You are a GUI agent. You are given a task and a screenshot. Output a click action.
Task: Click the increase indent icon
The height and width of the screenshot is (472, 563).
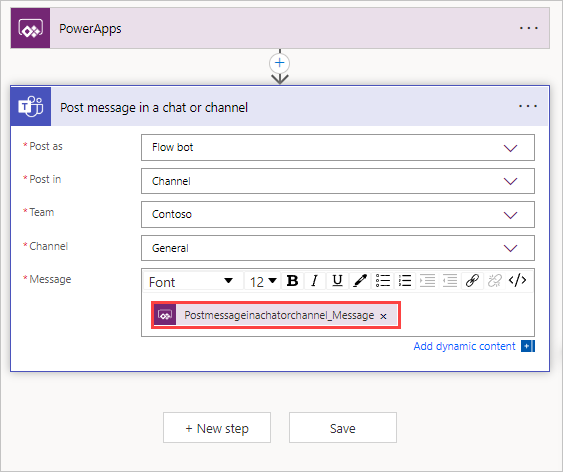427,281
